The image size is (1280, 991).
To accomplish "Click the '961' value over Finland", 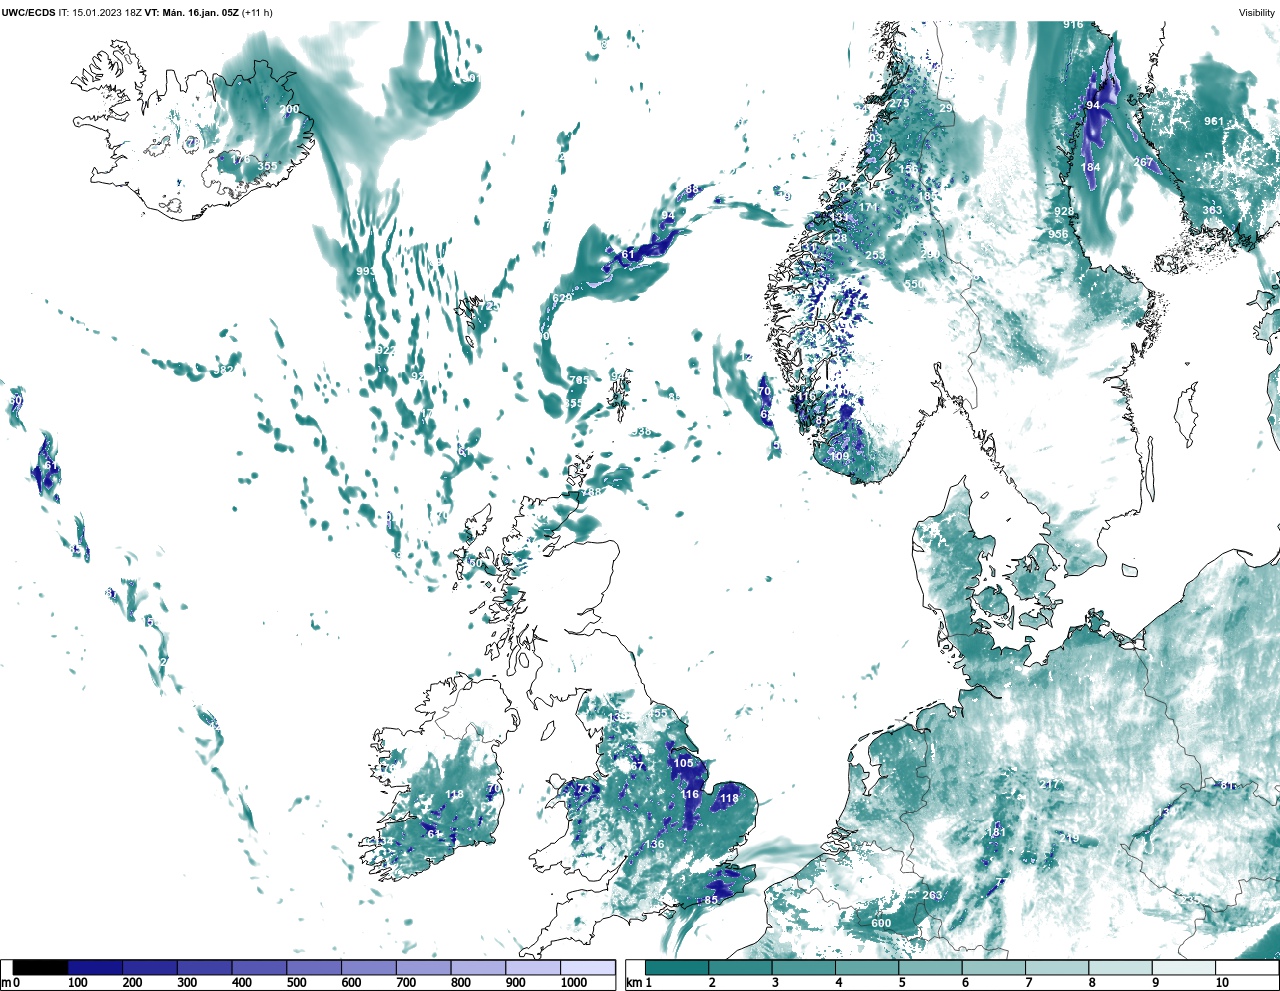I will coord(1214,121).
